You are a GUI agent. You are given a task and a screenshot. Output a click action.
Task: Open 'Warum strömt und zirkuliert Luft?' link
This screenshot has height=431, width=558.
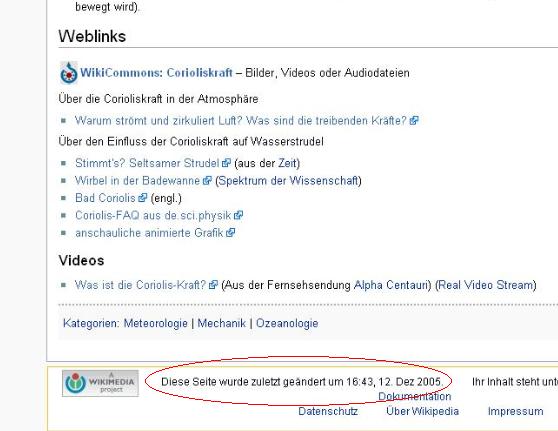[241, 121]
